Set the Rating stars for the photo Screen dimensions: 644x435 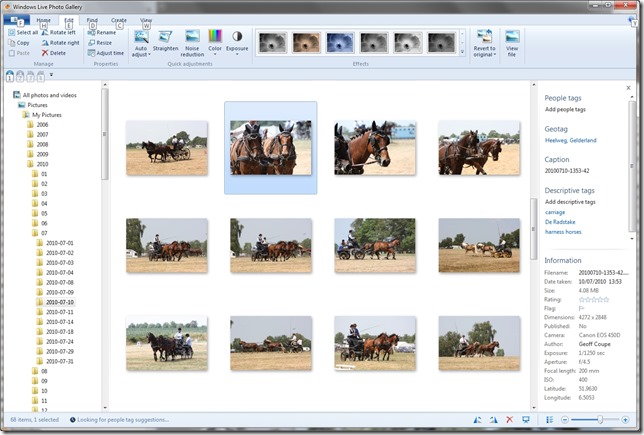(594, 300)
